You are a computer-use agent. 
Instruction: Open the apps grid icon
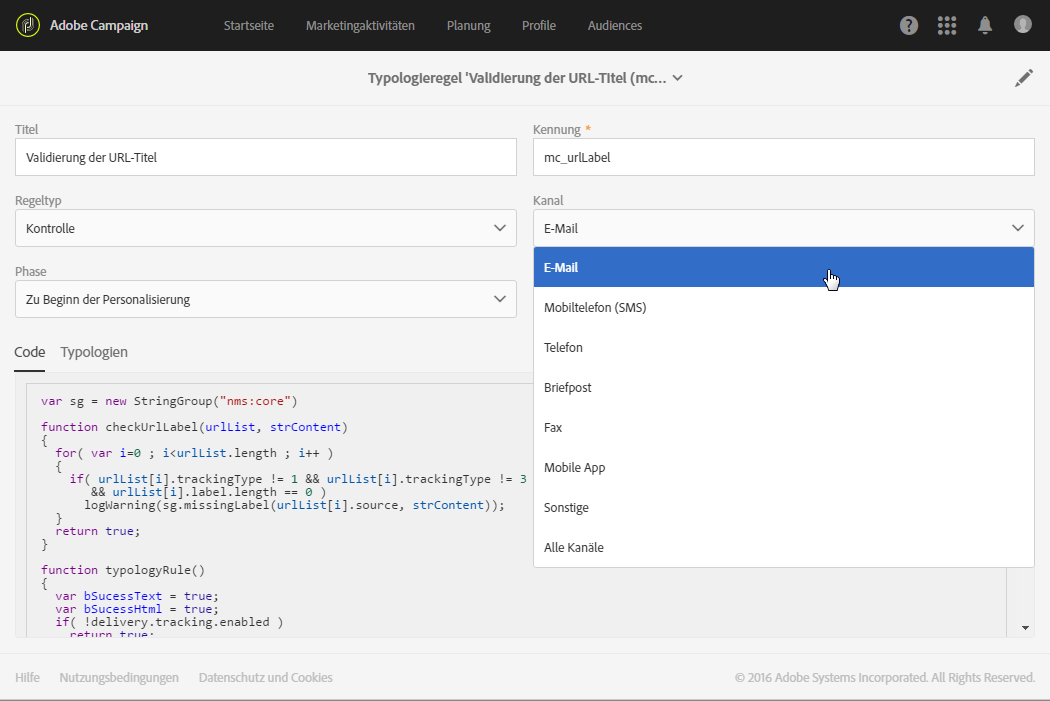946,26
